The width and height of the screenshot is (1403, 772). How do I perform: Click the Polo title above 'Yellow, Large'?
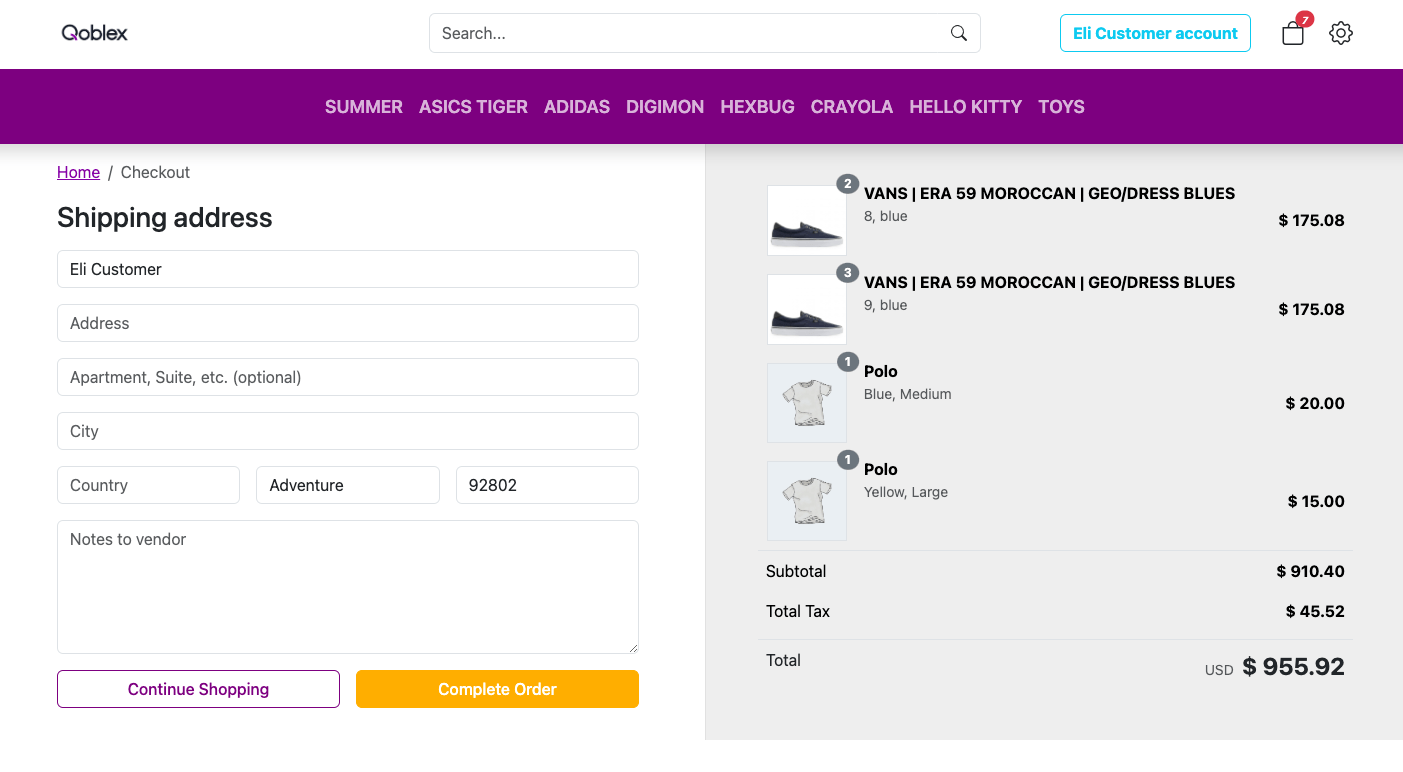coord(881,469)
